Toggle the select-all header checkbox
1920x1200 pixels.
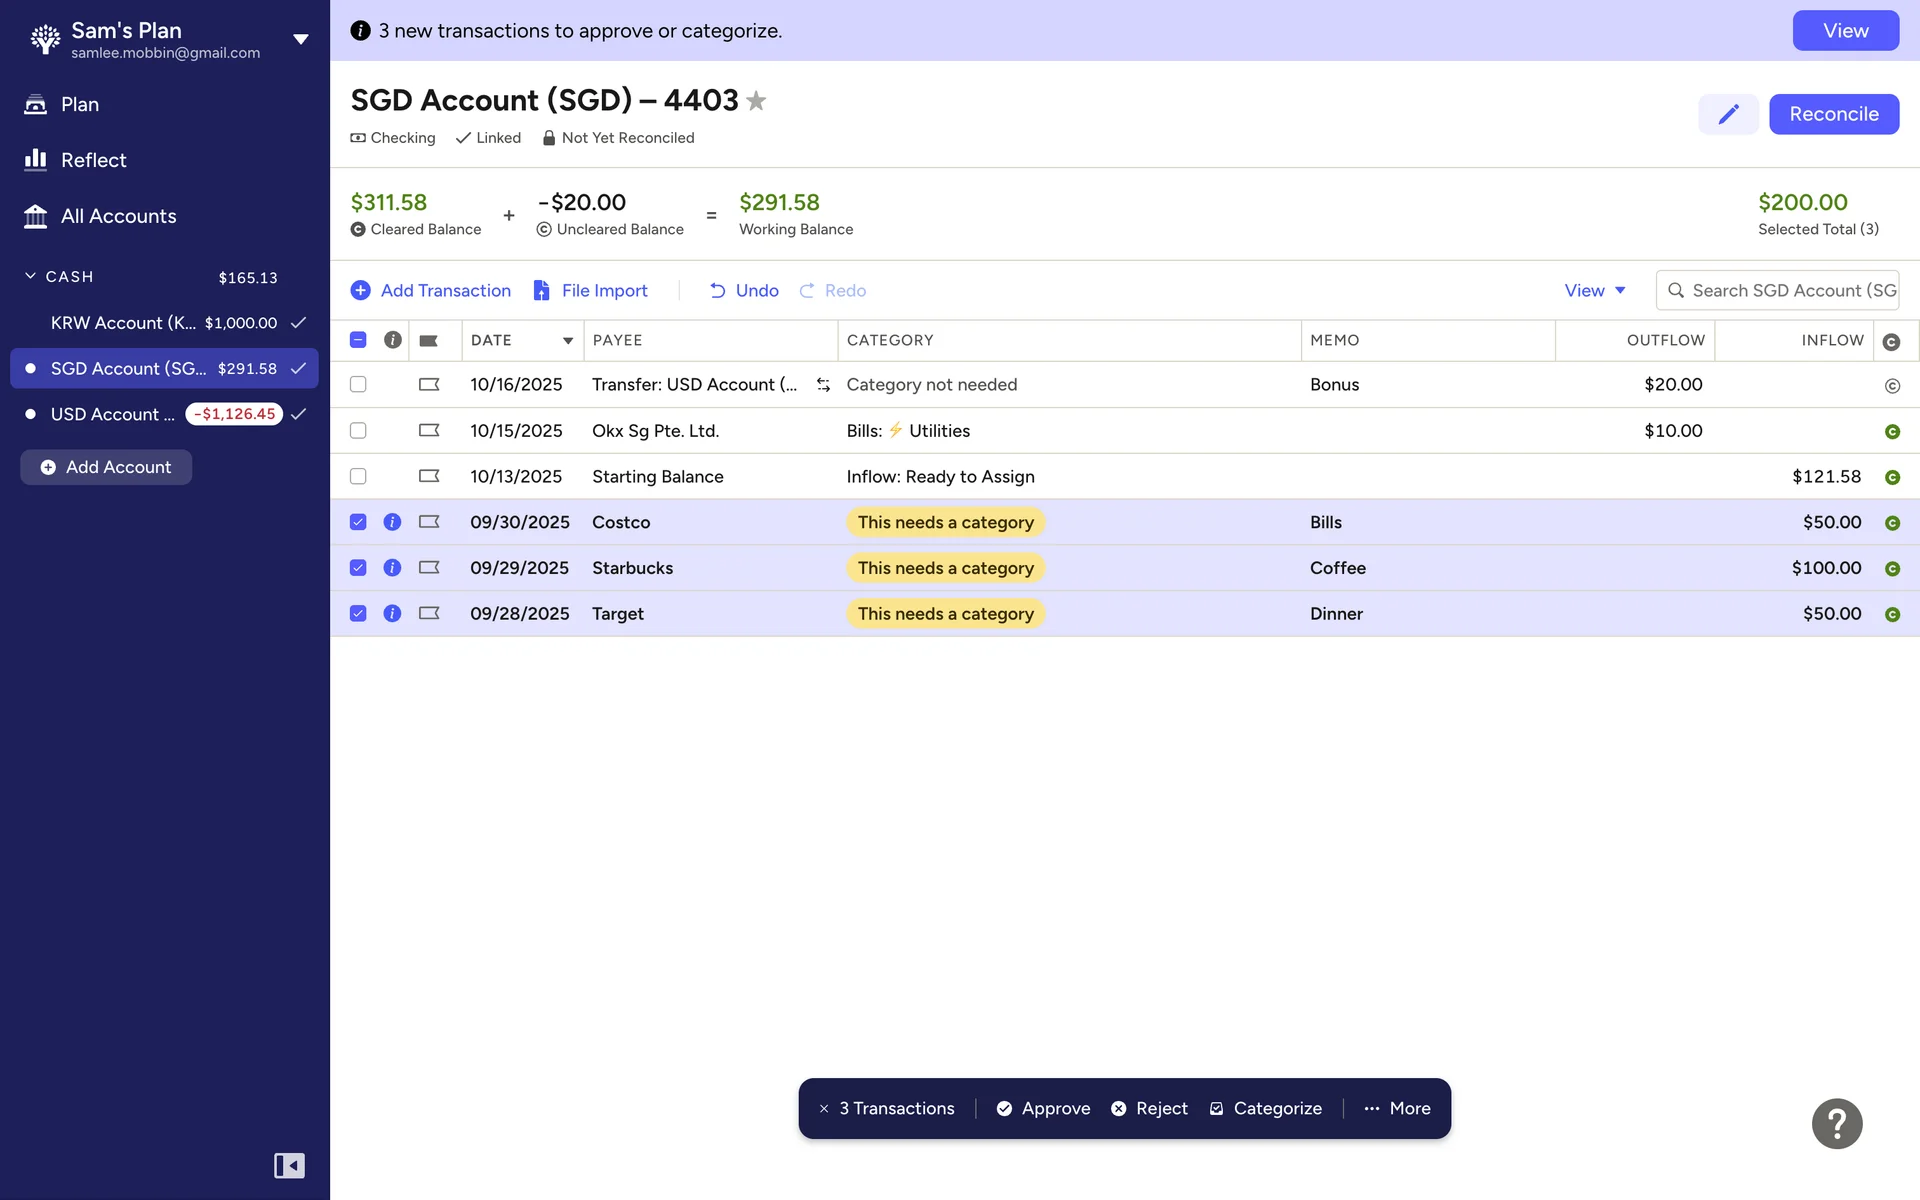point(358,340)
